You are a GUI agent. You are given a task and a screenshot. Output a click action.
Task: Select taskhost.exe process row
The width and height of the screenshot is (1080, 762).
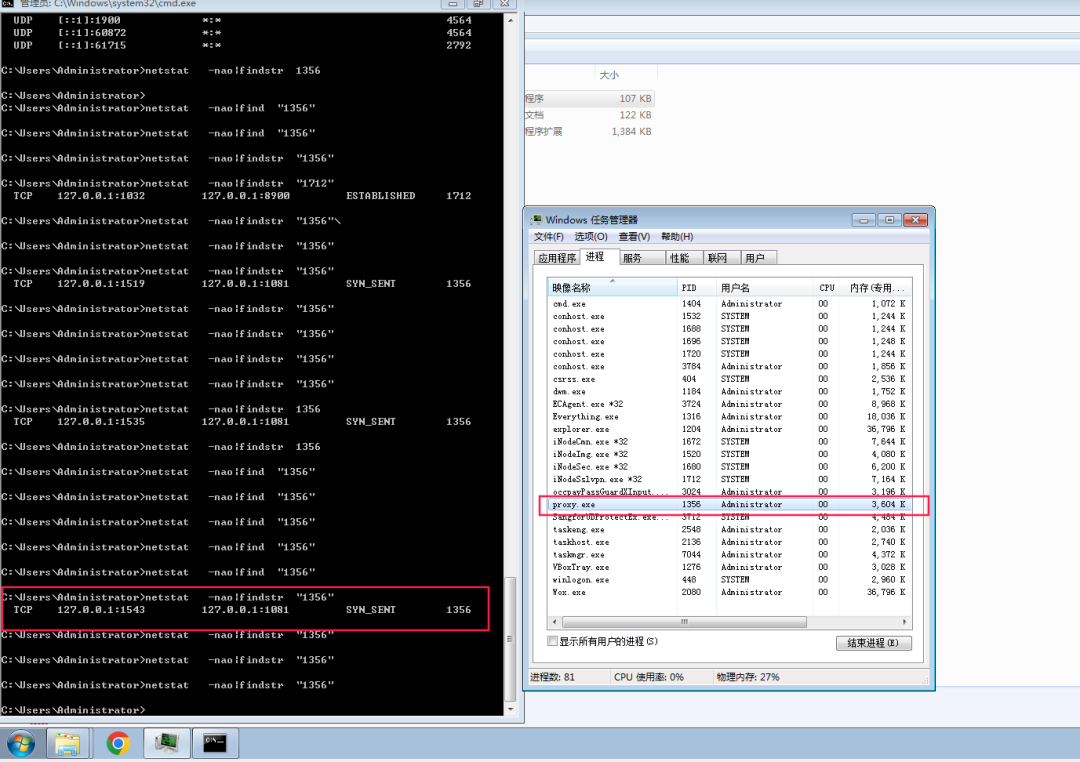(730, 542)
